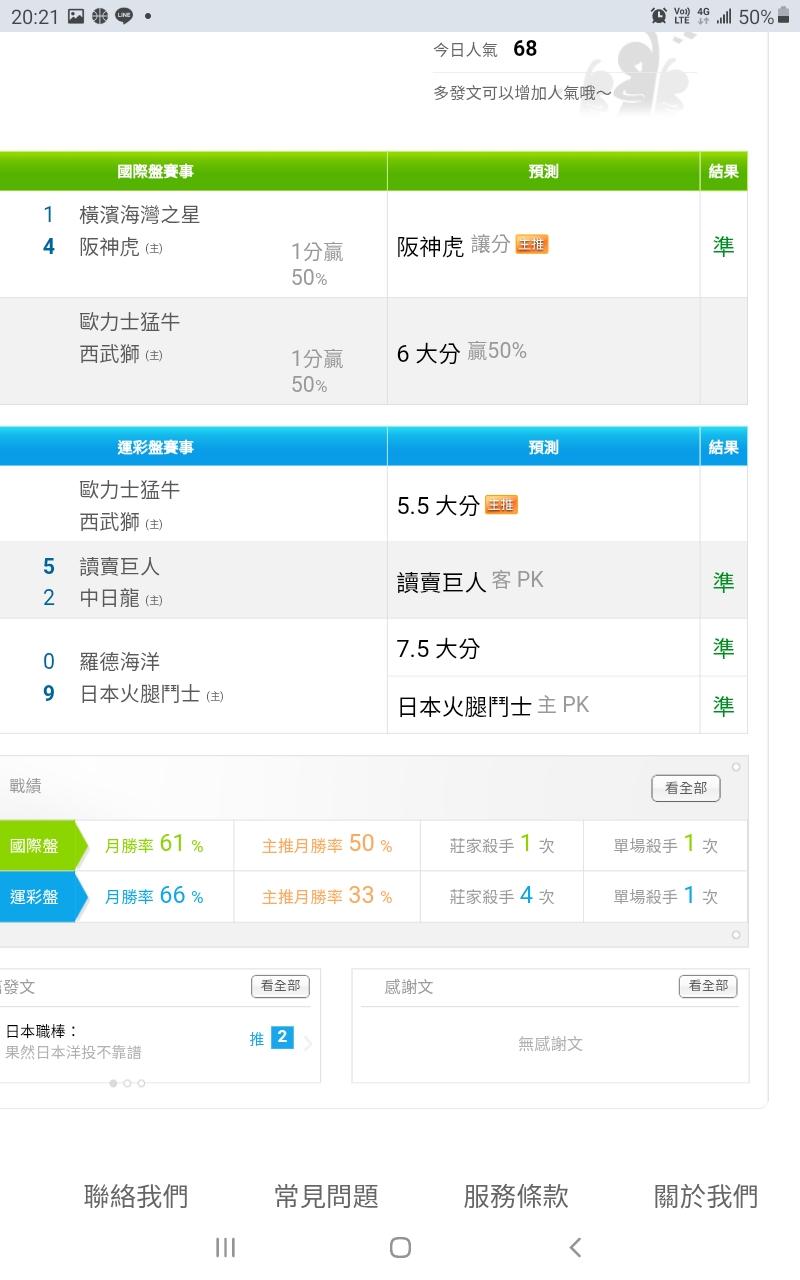The image size is (800, 1280).
Task: Click 阪神虎 home team name in match column
Action: 110,247
